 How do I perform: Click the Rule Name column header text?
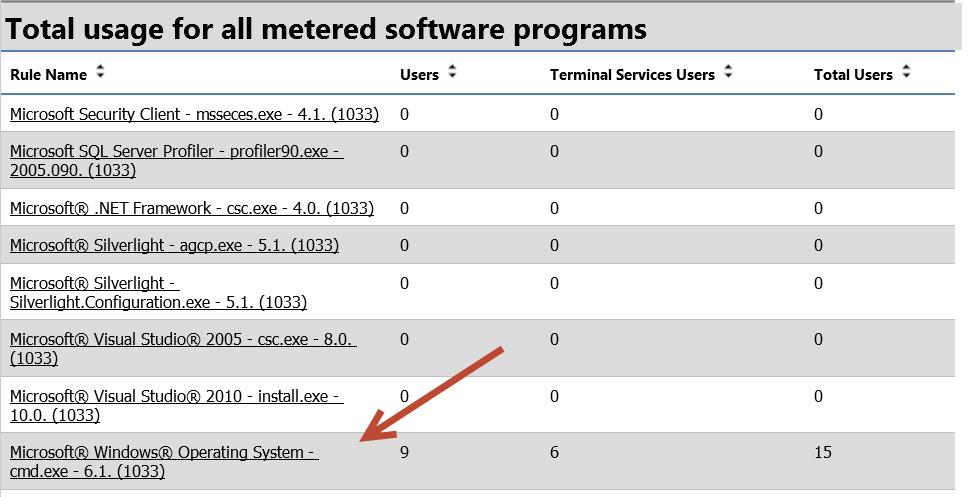pos(48,74)
